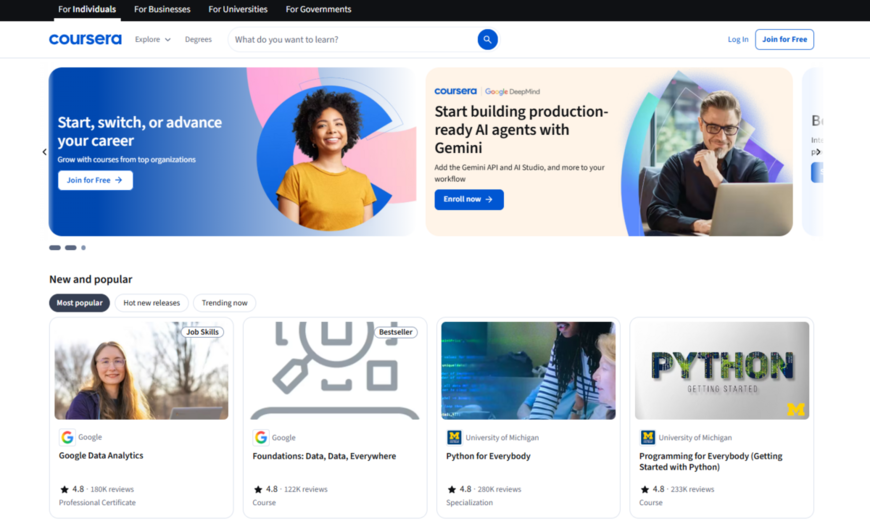Click Google logo on Google Data Analytics card
This screenshot has width=870, height=524.
click(67, 437)
